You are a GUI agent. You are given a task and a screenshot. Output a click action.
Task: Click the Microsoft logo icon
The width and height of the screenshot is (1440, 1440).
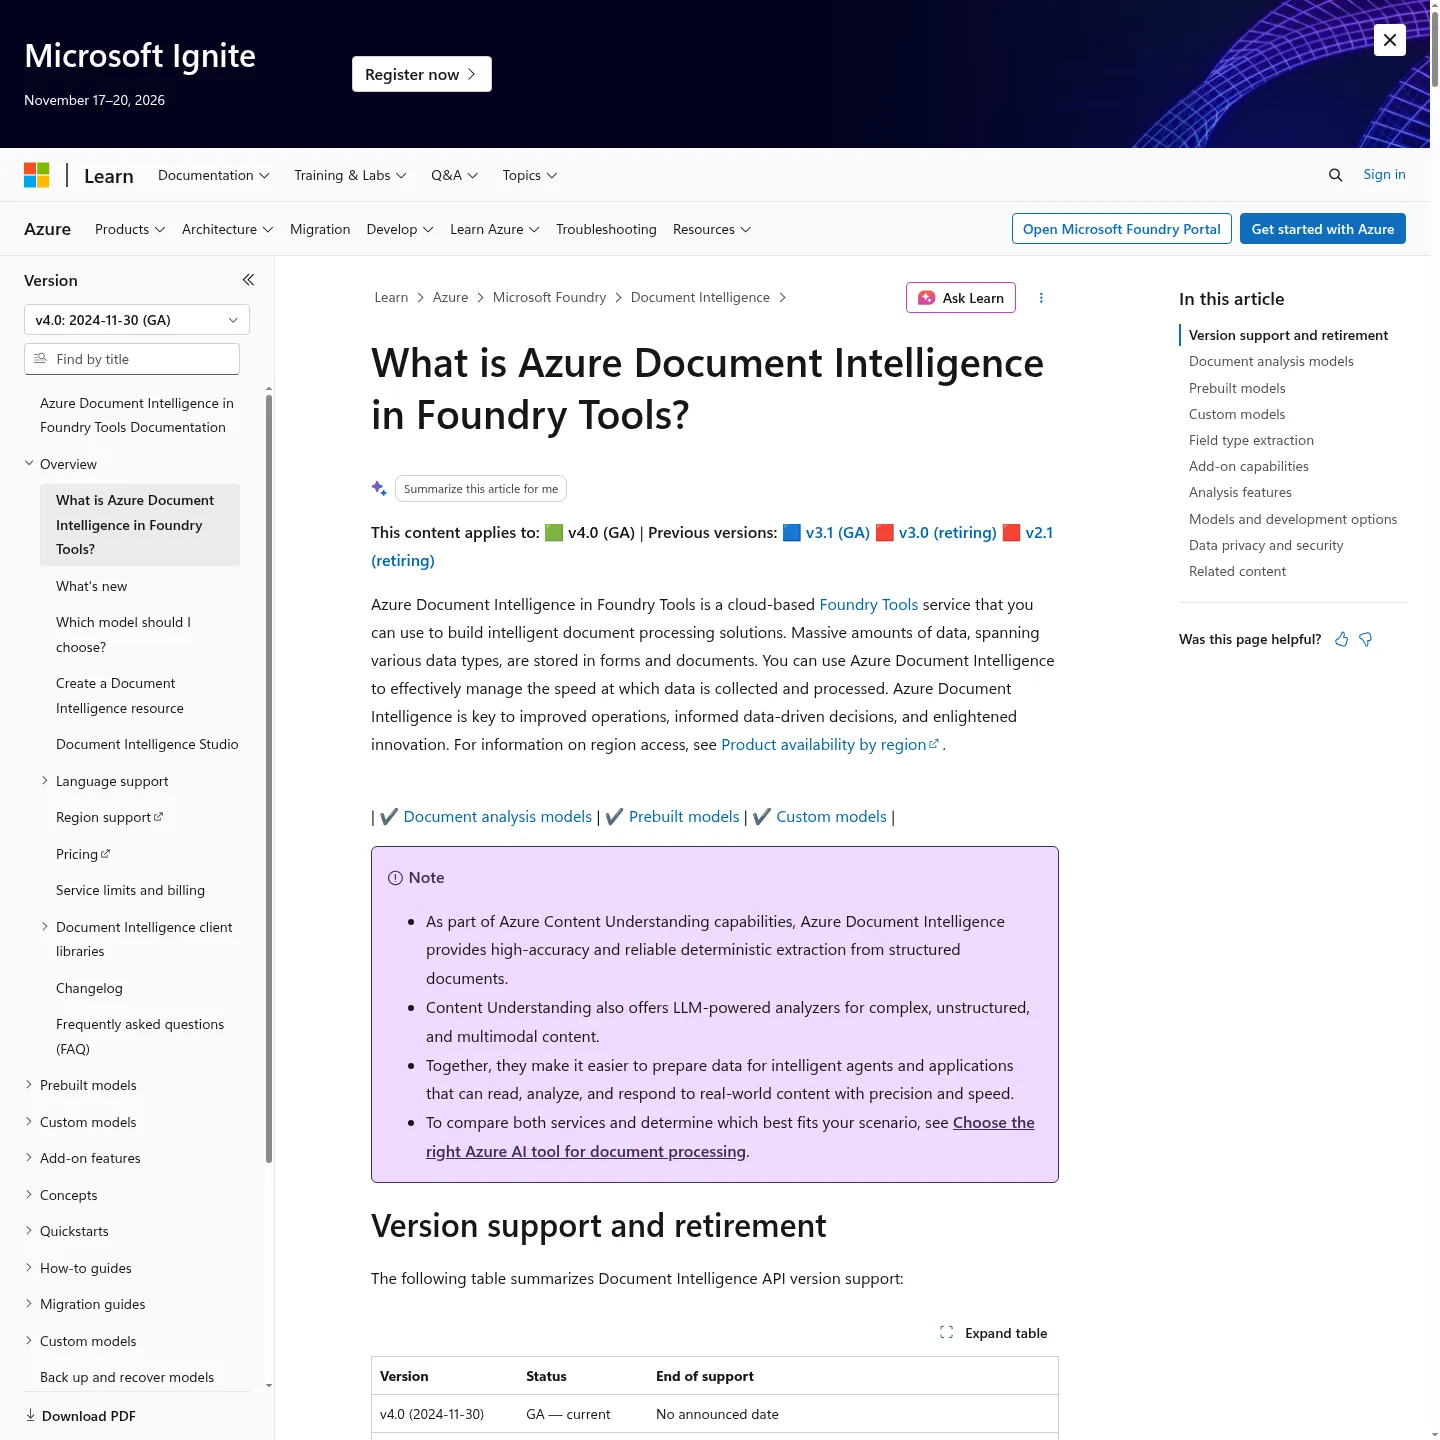coord(37,175)
